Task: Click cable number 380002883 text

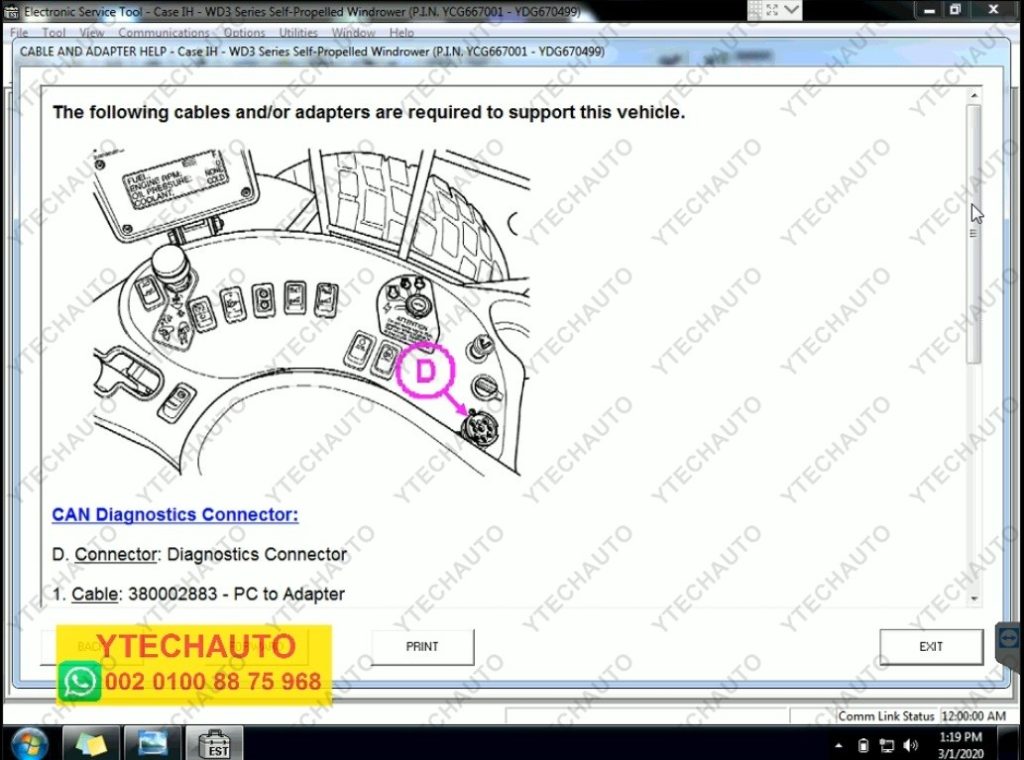Action: (172, 594)
